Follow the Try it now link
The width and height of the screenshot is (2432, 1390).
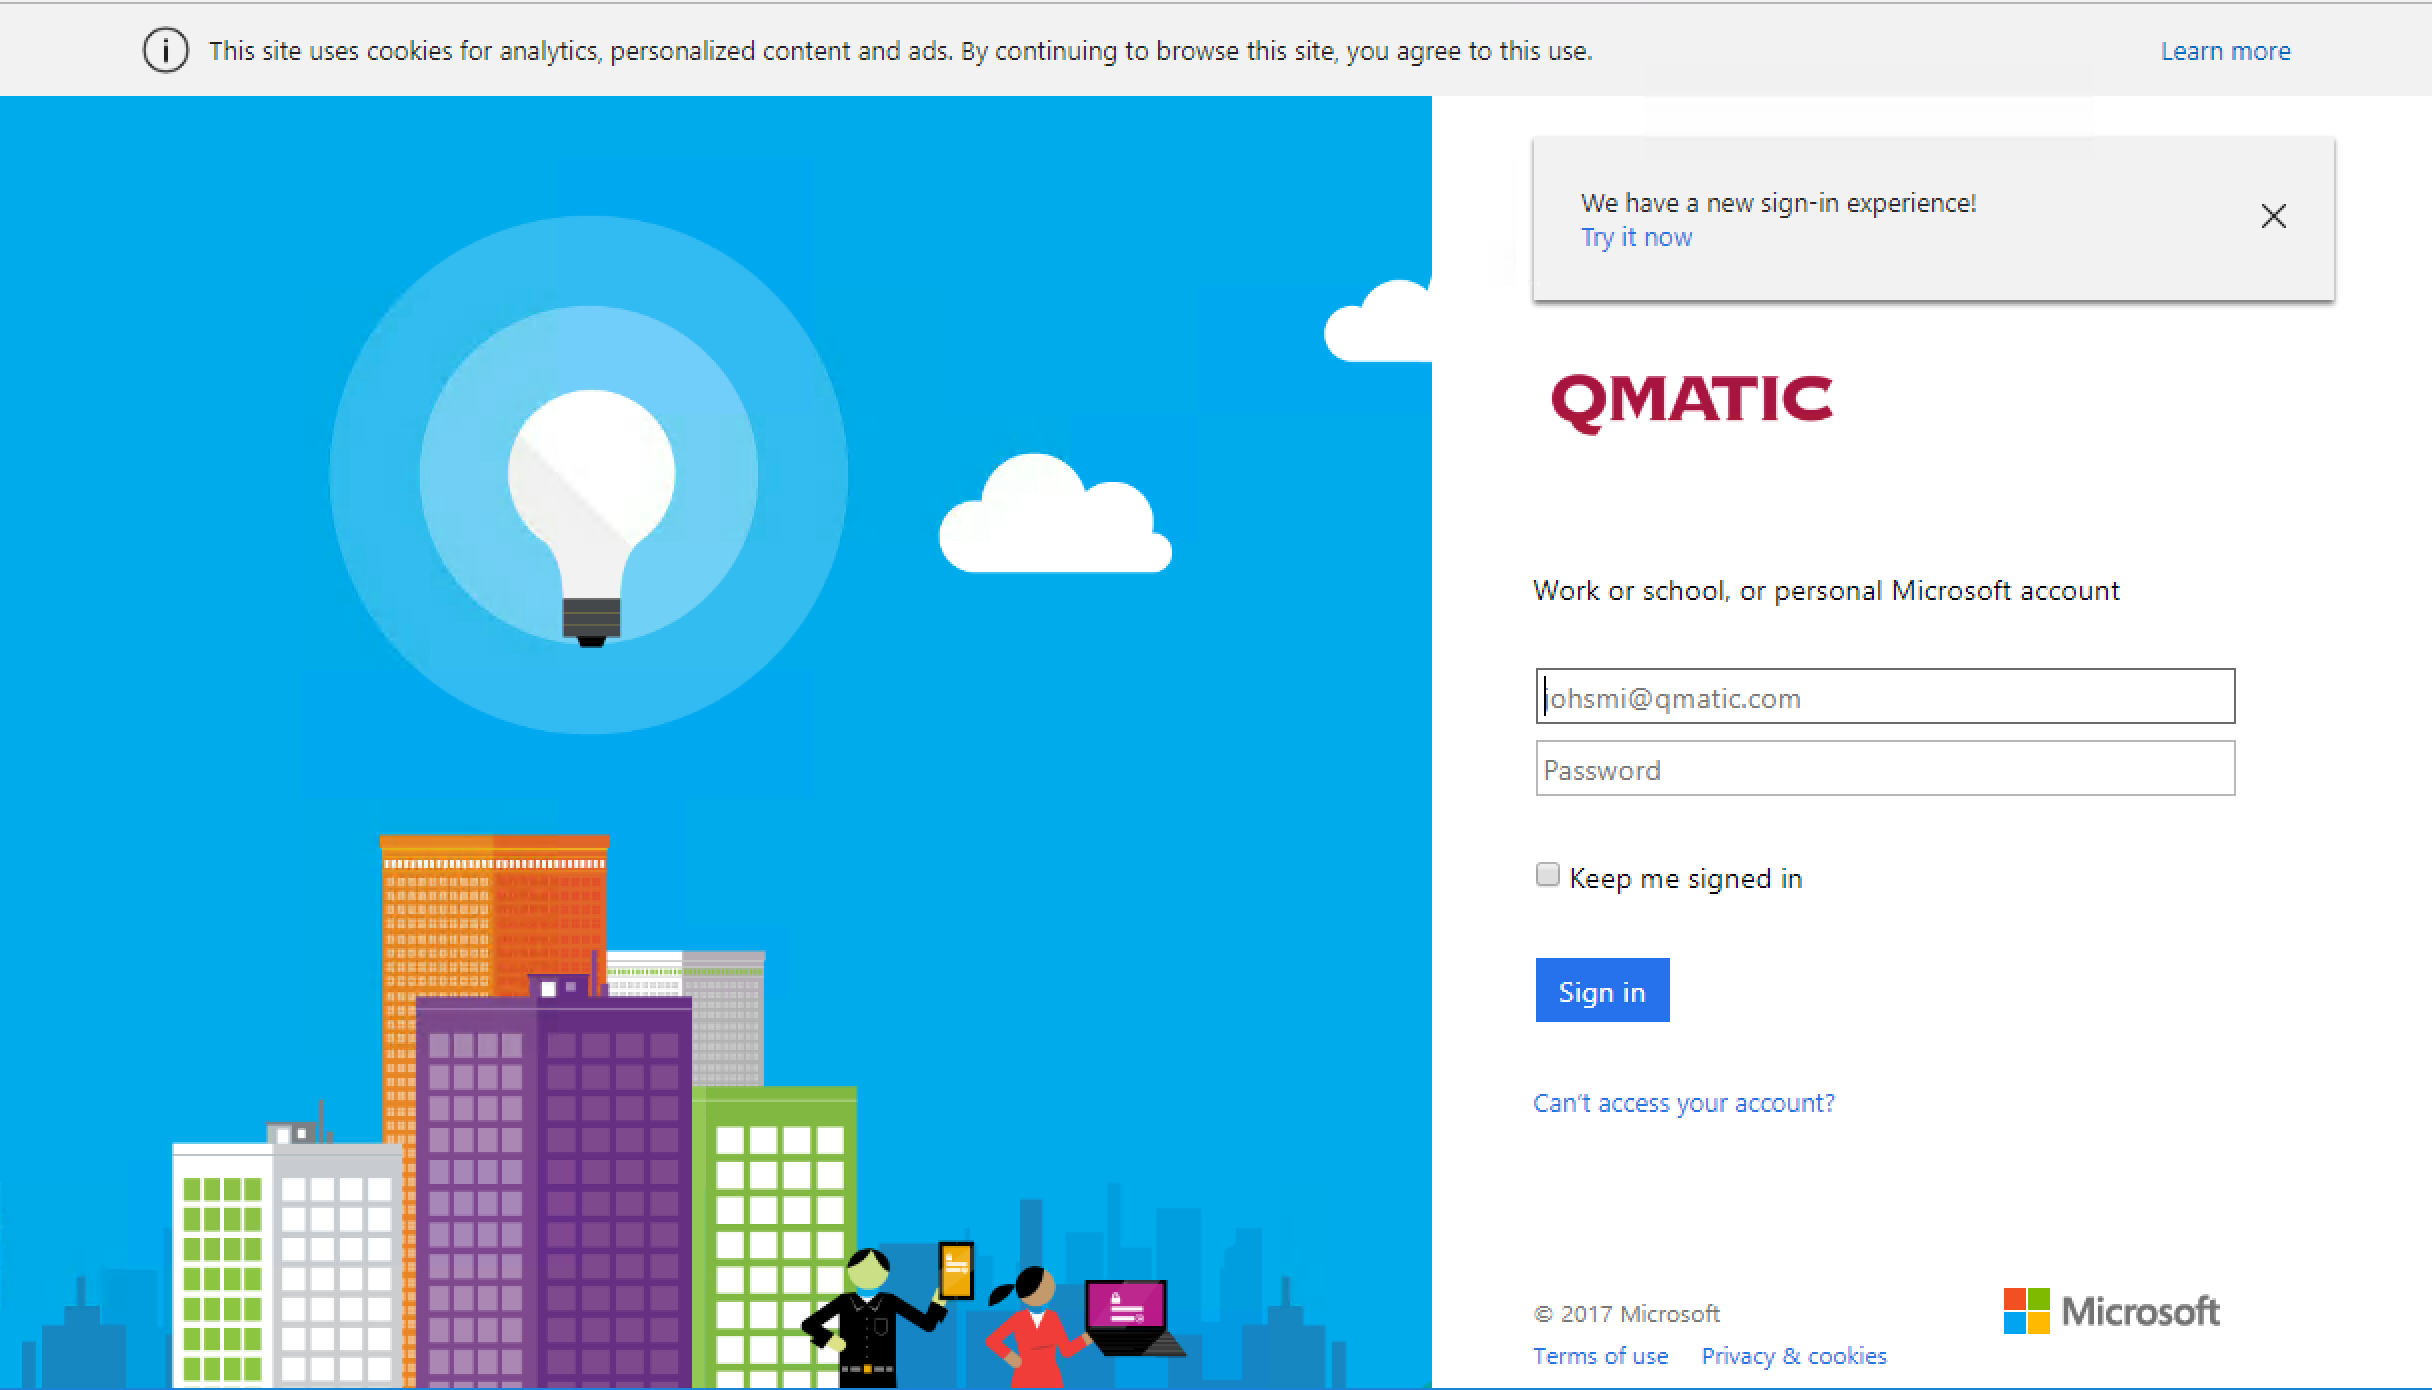[1636, 238]
